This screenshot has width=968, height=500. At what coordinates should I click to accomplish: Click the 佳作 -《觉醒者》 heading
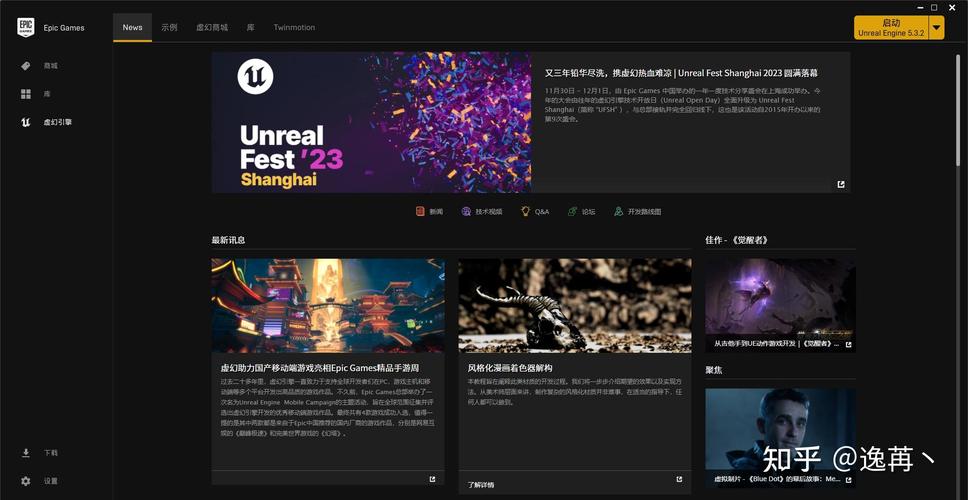pos(737,240)
